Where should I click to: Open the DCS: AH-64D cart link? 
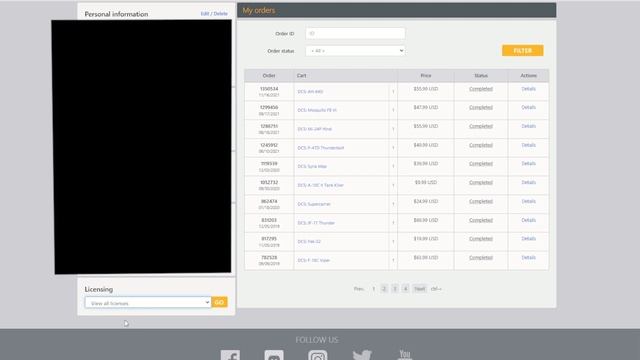click(310, 91)
